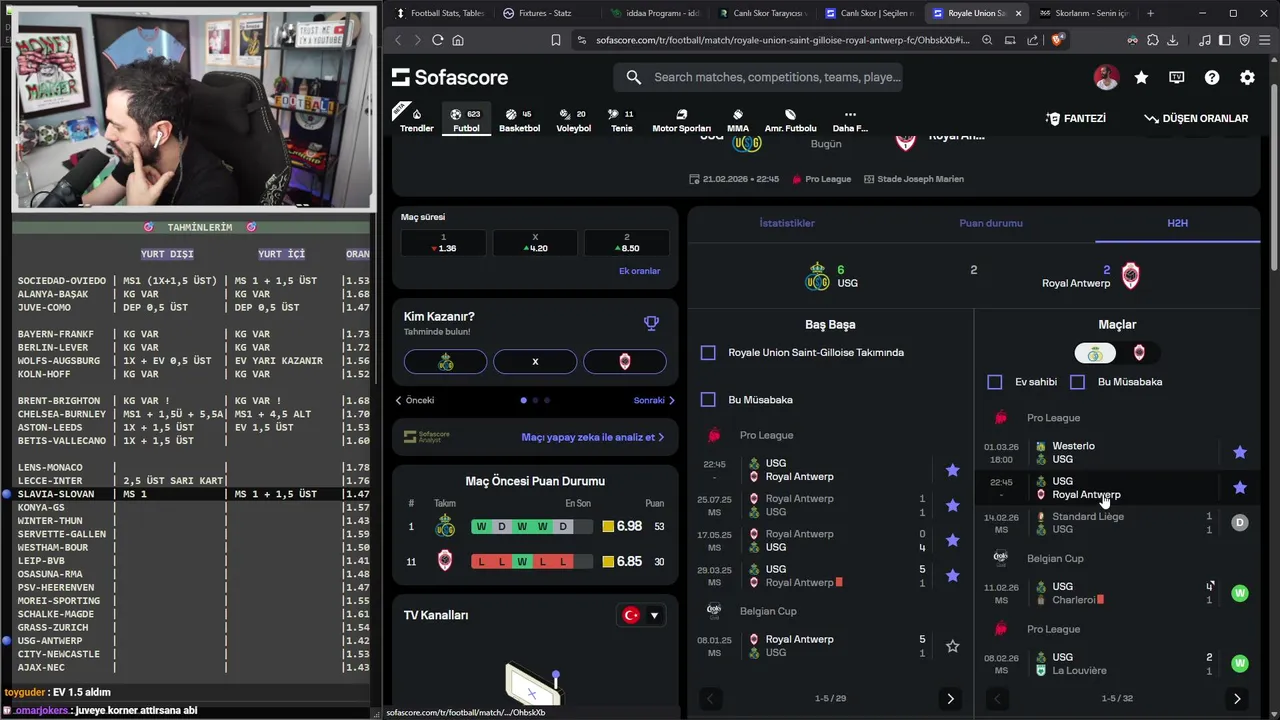Open Brave Shields lion icon
The height and width of the screenshot is (720, 1280).
click(1058, 40)
